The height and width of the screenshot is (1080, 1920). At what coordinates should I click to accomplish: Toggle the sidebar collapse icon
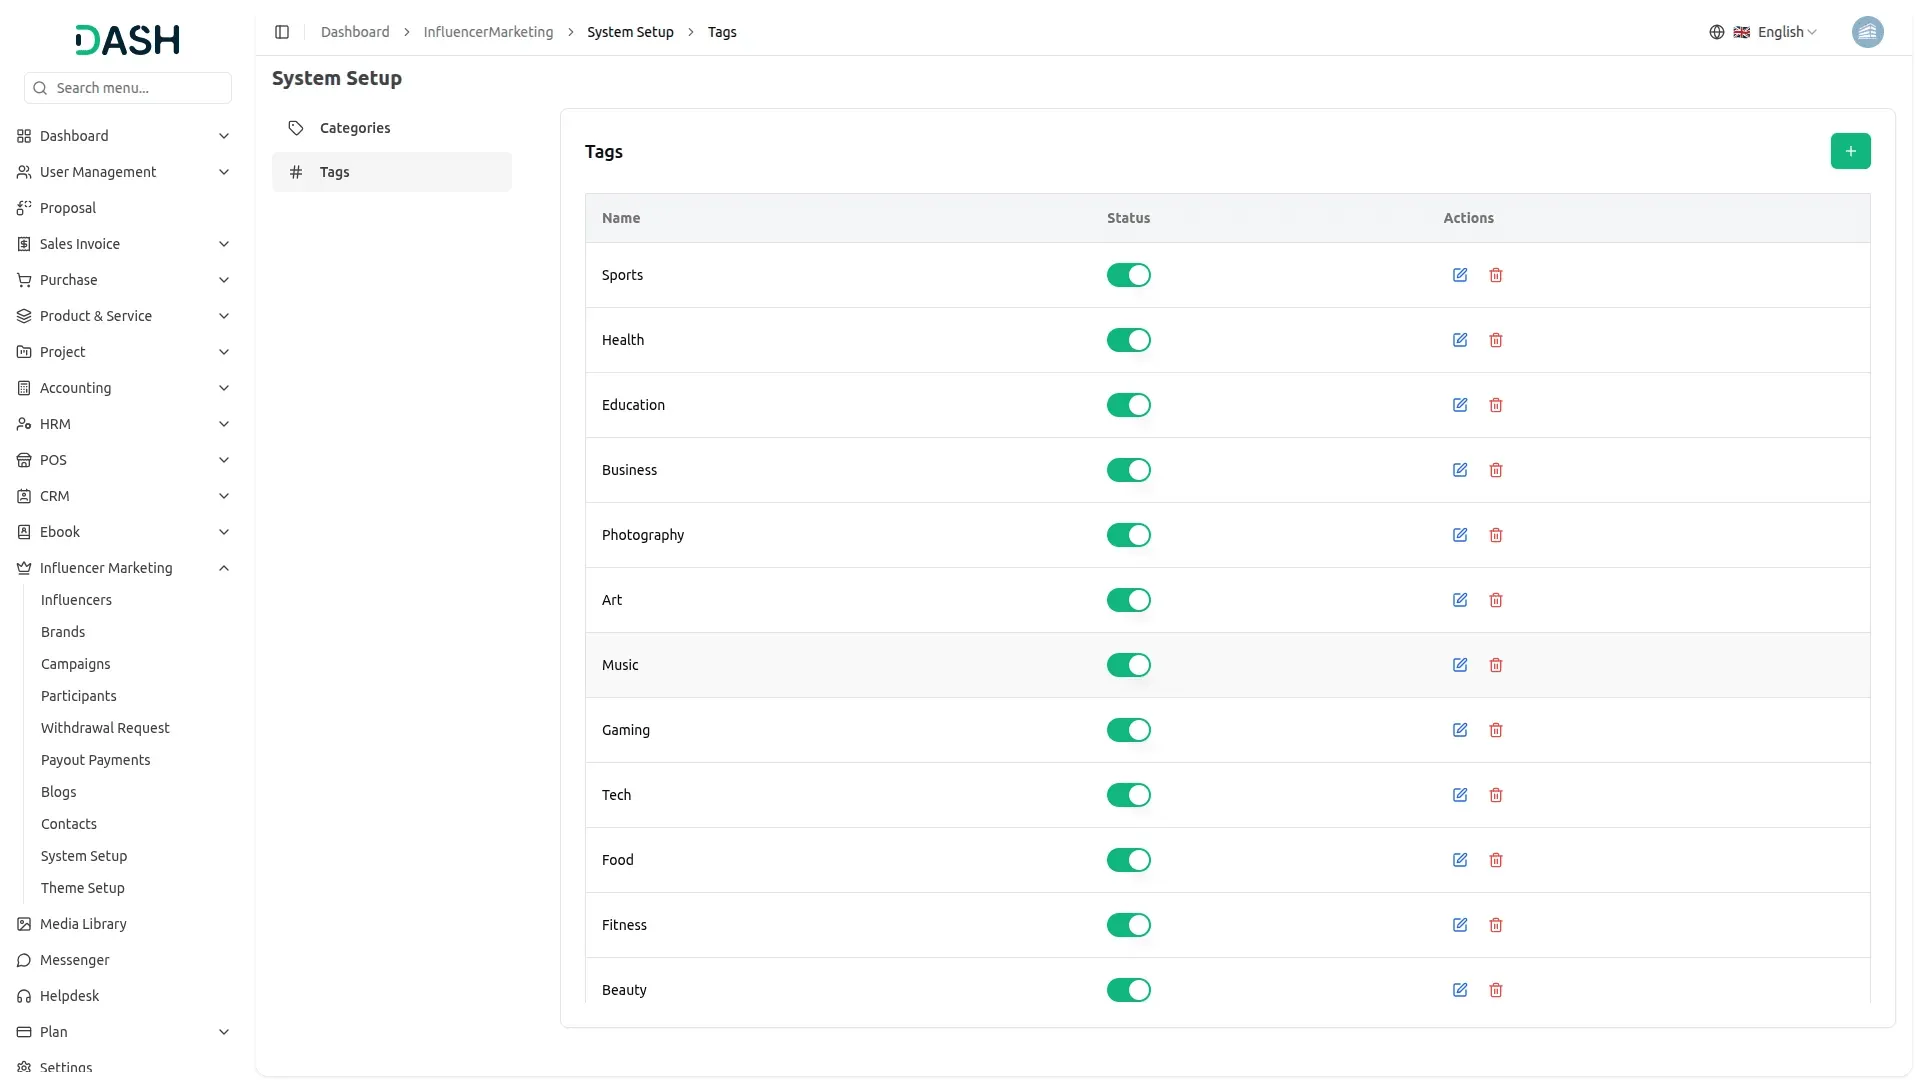(x=282, y=32)
